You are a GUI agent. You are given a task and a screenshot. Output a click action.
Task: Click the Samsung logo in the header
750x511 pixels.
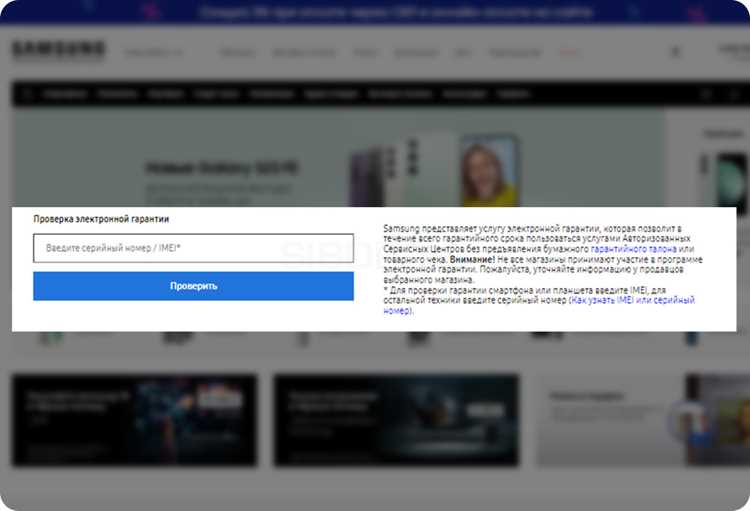58,49
